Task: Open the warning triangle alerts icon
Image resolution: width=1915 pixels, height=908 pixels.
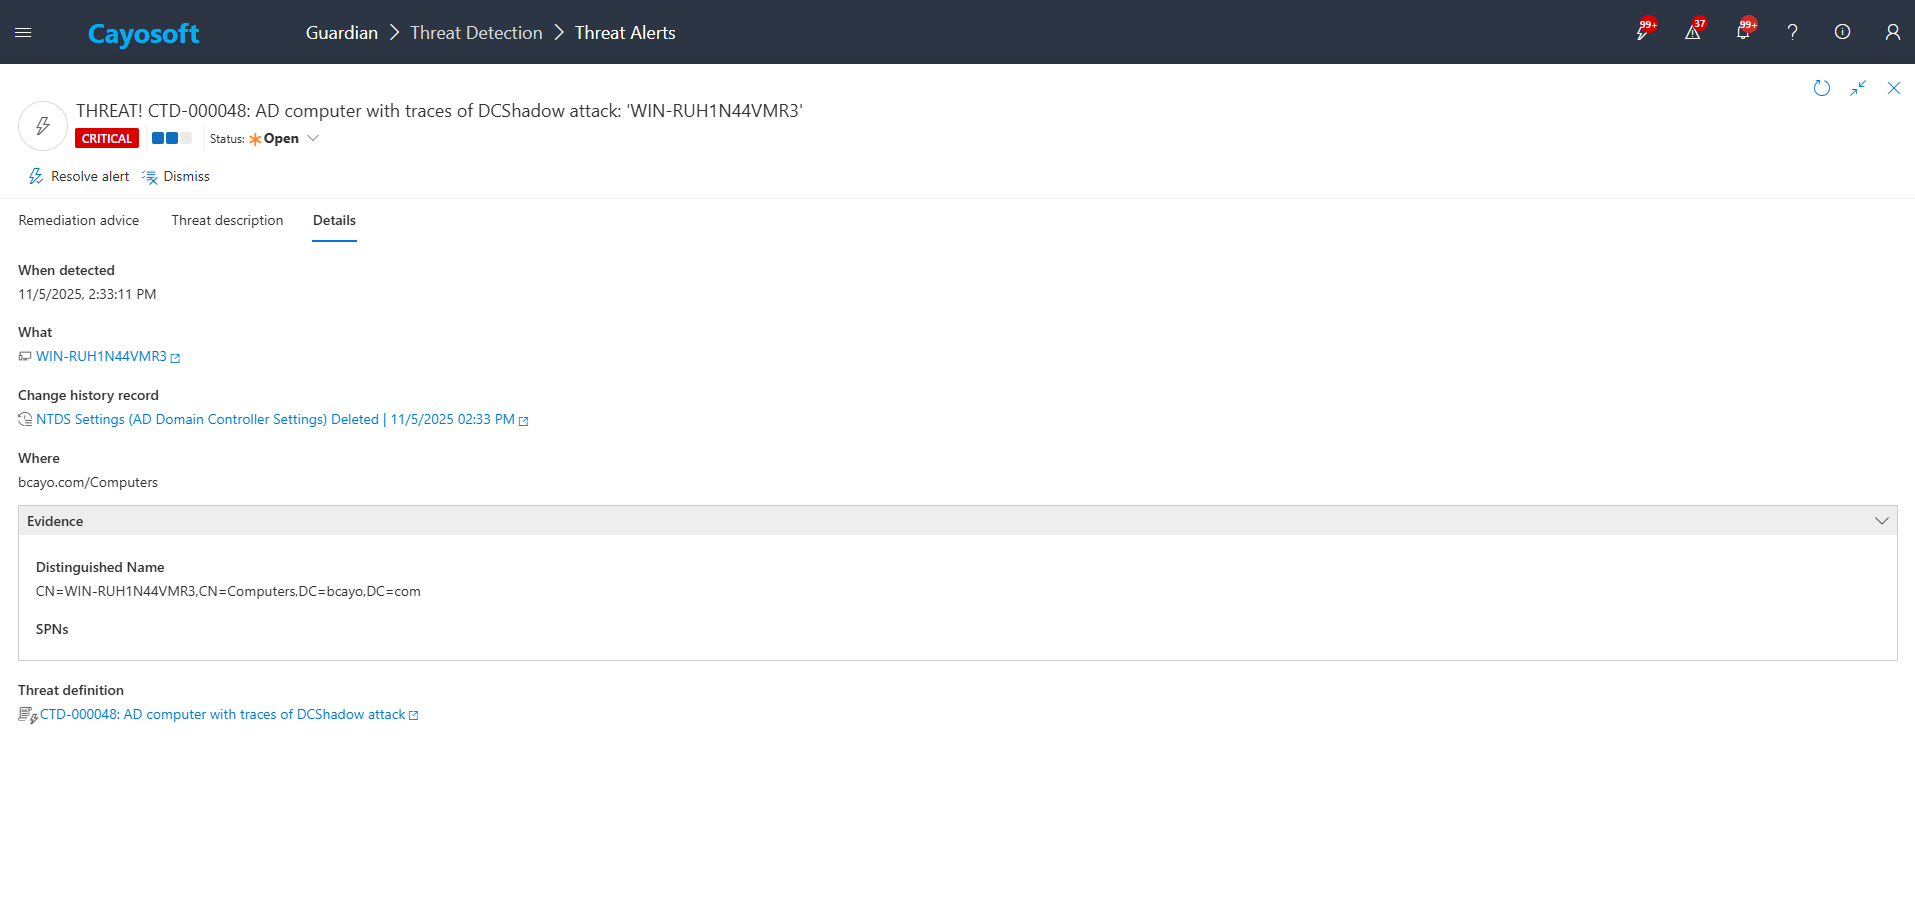Action: [1692, 32]
